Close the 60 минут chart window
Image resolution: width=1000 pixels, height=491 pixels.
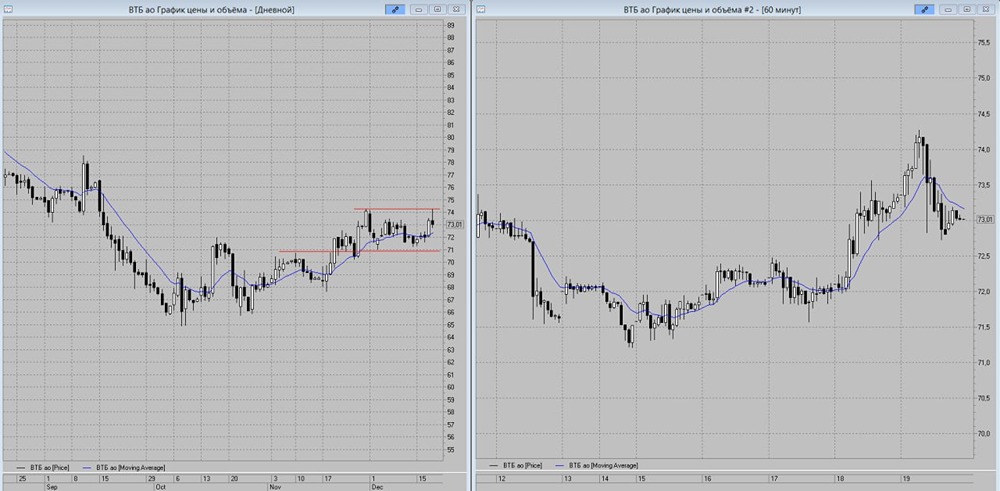(x=985, y=9)
